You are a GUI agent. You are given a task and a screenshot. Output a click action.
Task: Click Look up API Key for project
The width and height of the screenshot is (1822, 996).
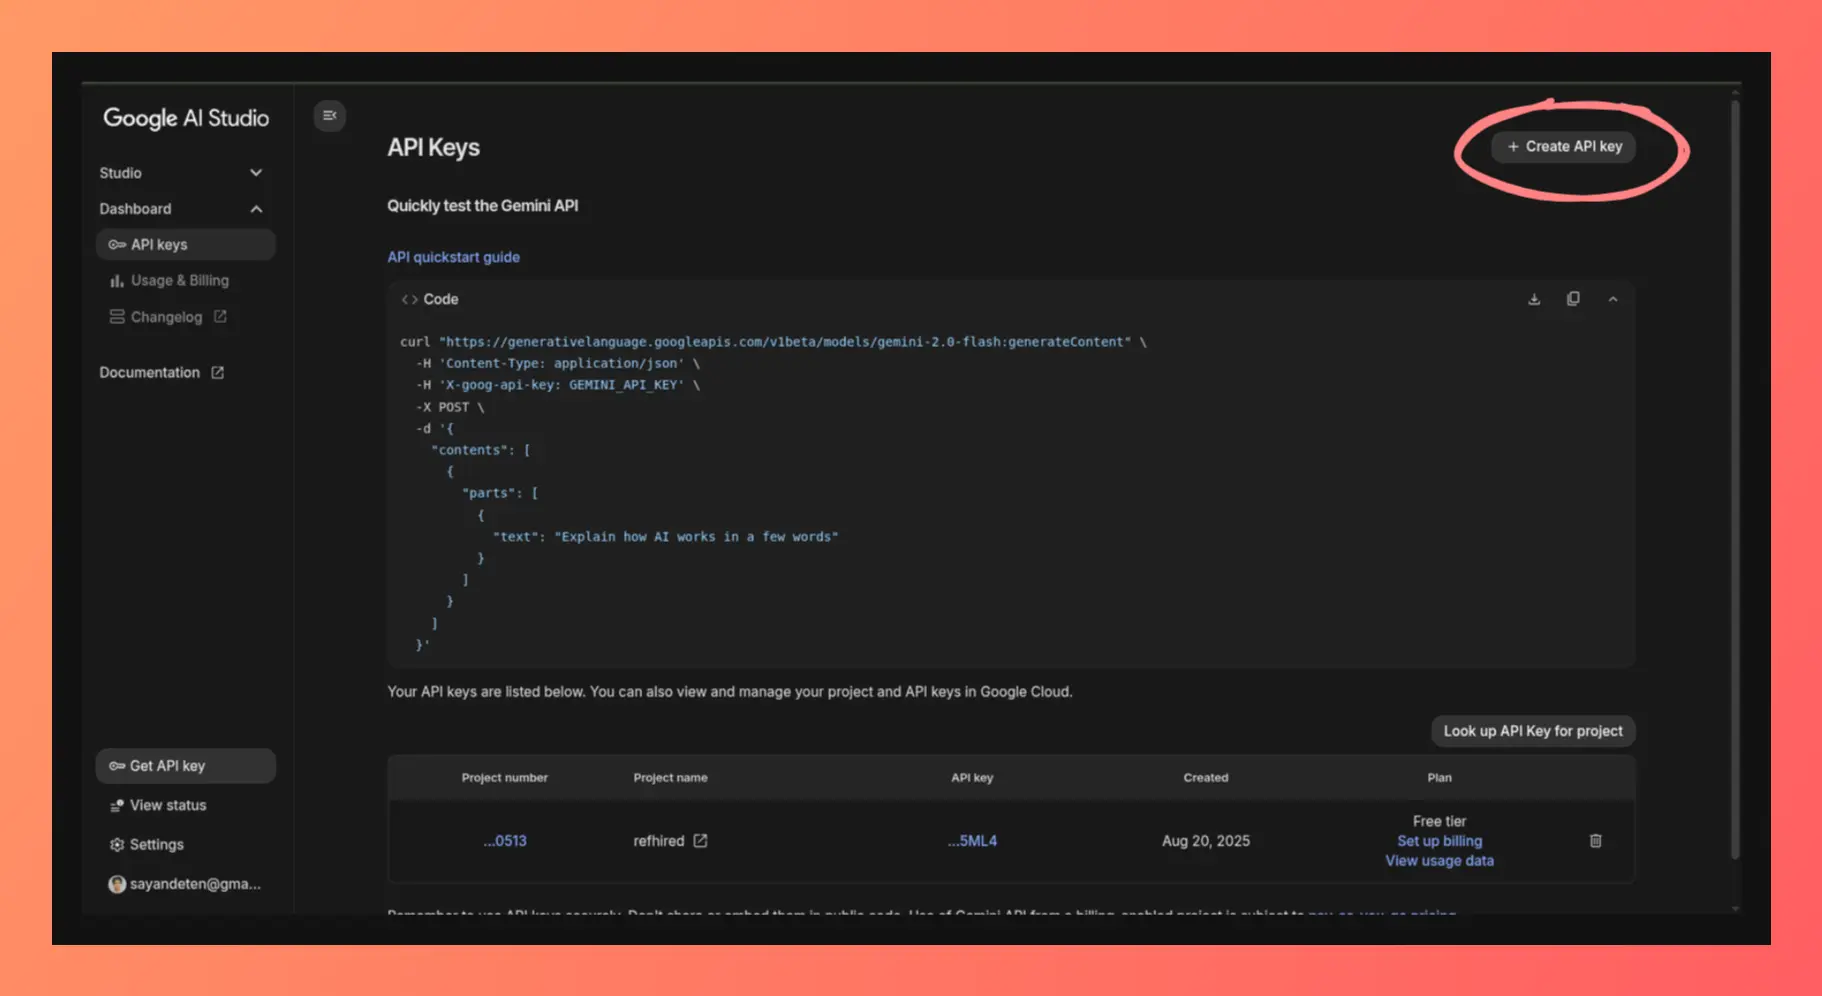[1532, 731]
